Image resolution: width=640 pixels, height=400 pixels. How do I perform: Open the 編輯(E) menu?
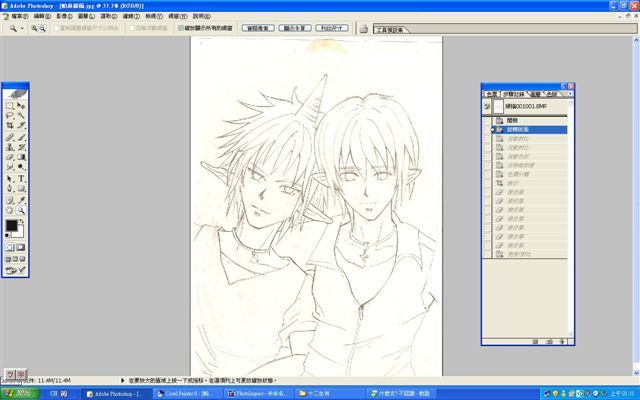42,16
